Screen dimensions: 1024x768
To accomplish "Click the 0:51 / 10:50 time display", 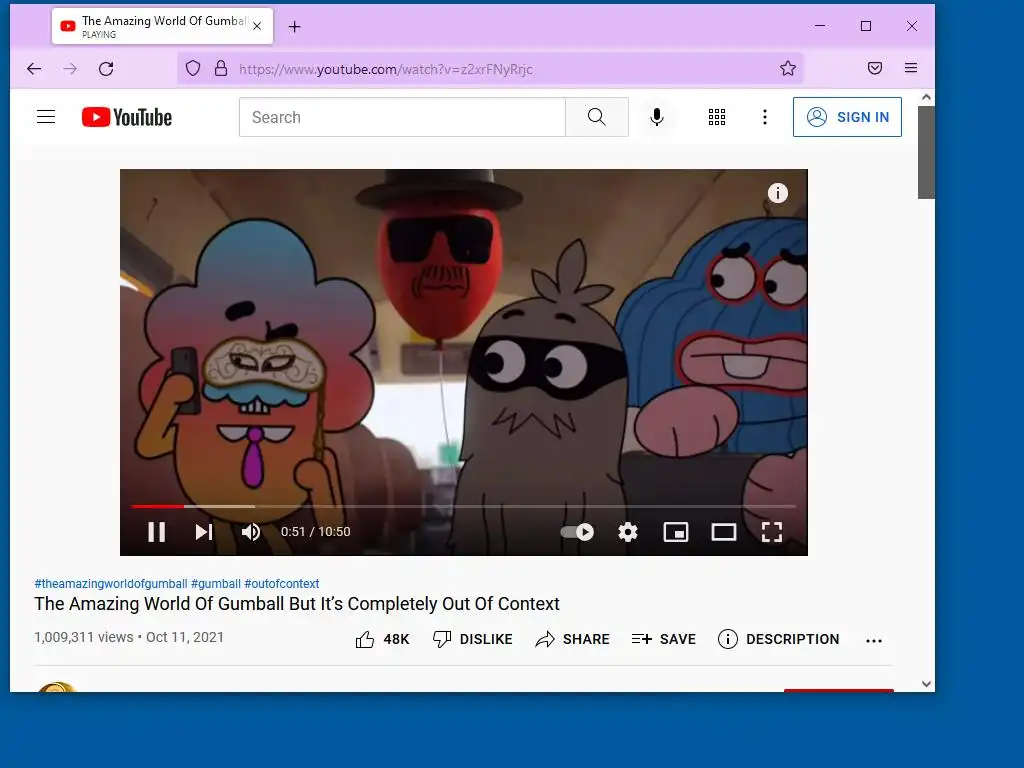I will [315, 532].
